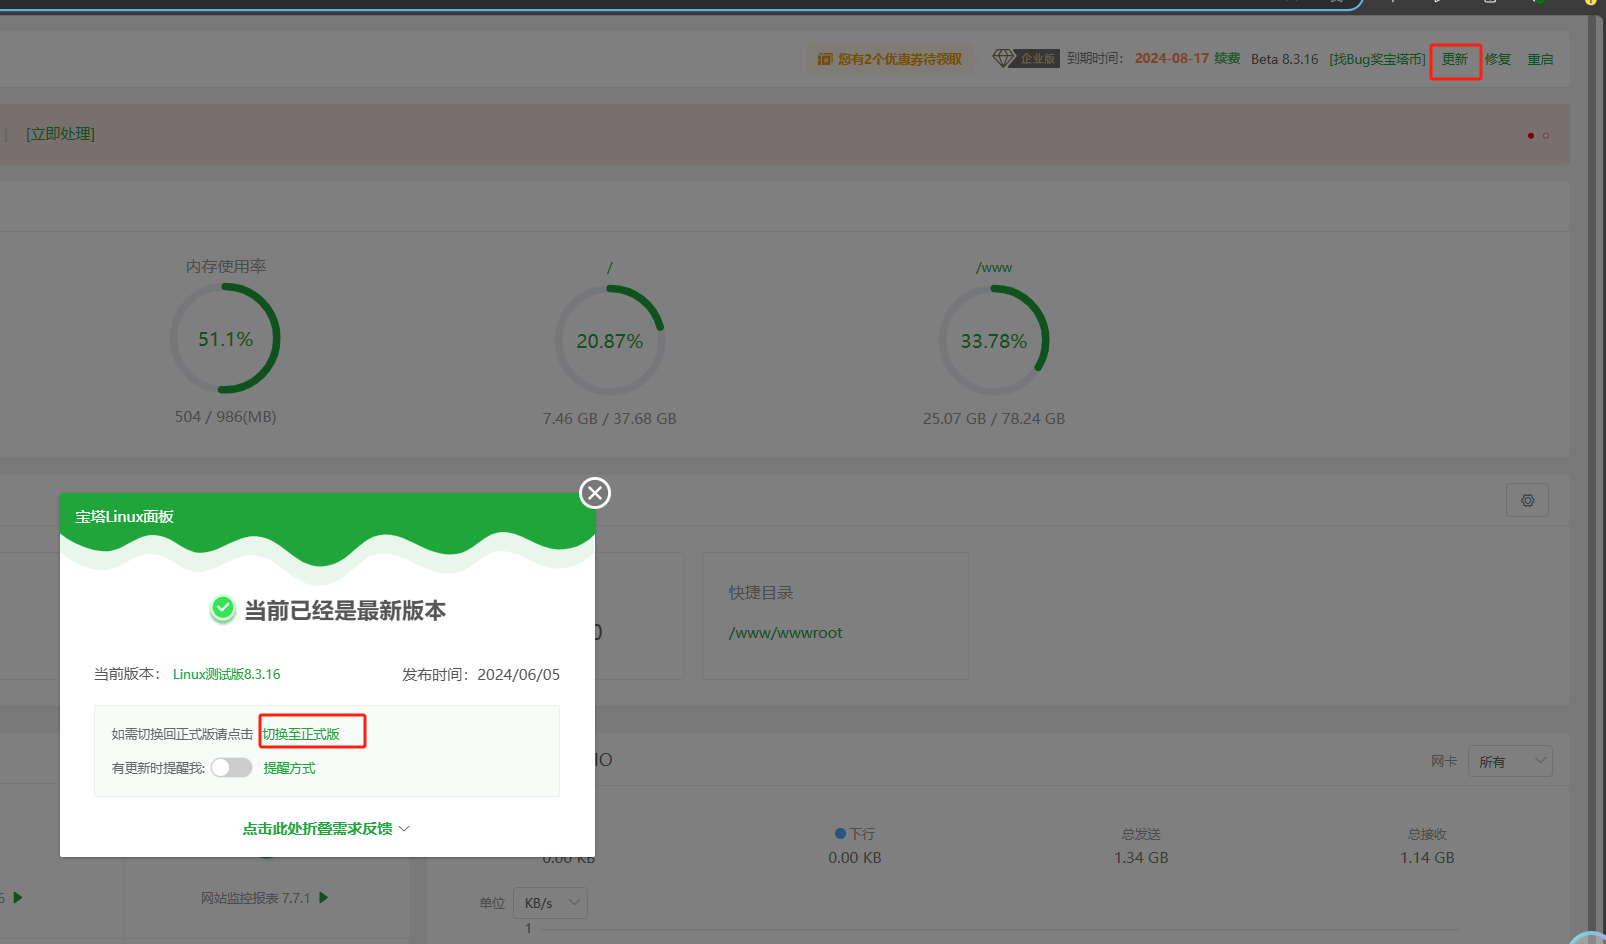The height and width of the screenshot is (944, 1606).
Task: Click the 总发送 1.34 GB value
Action: tap(1141, 857)
